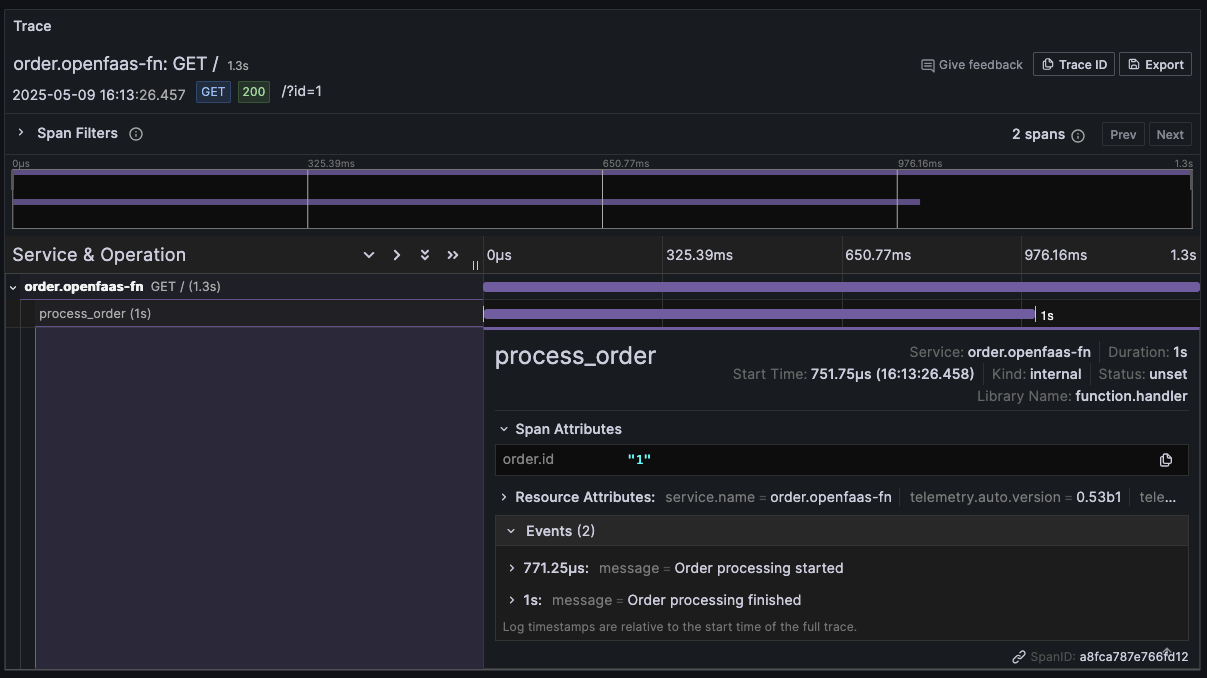Go to the next span with Next
The height and width of the screenshot is (678, 1207).
pyautogui.click(x=1170, y=134)
